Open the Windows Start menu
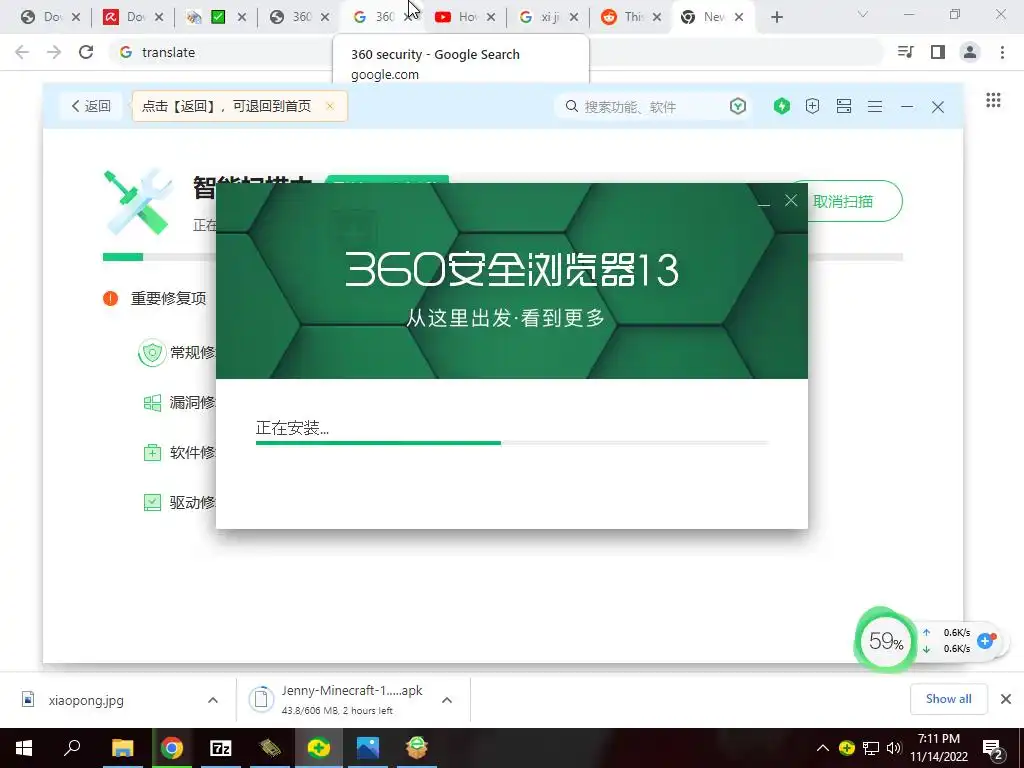 click(24, 748)
